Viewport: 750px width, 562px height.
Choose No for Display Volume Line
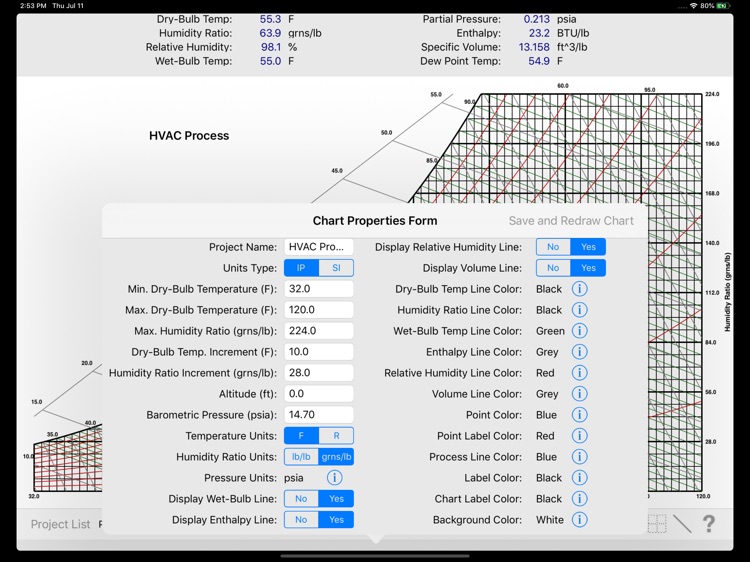[x=553, y=268]
